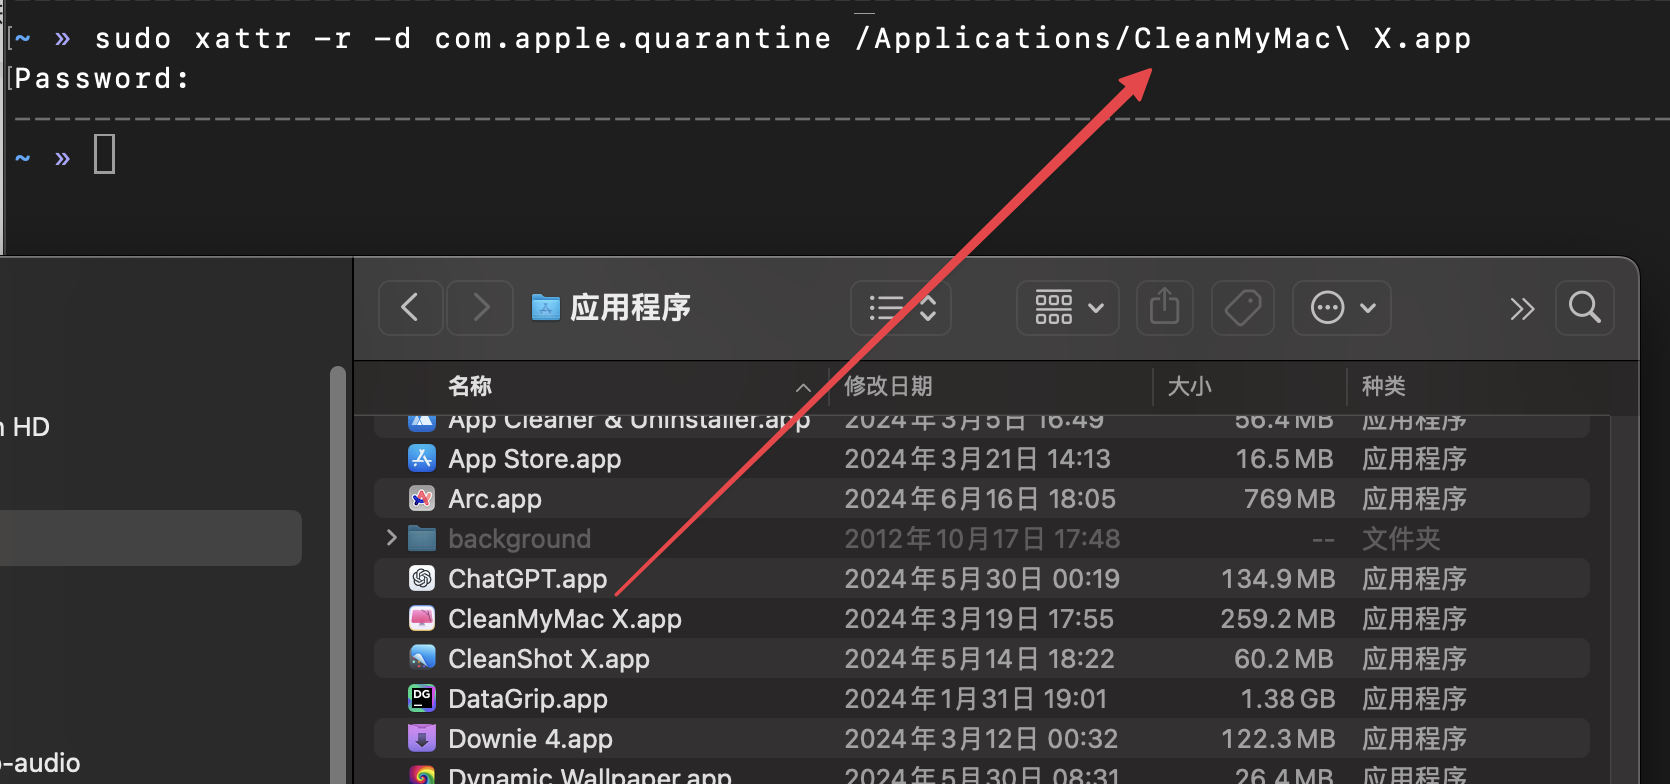Image resolution: width=1670 pixels, height=784 pixels.
Task: Sort by 名称 column header
Action: [x=470, y=386]
